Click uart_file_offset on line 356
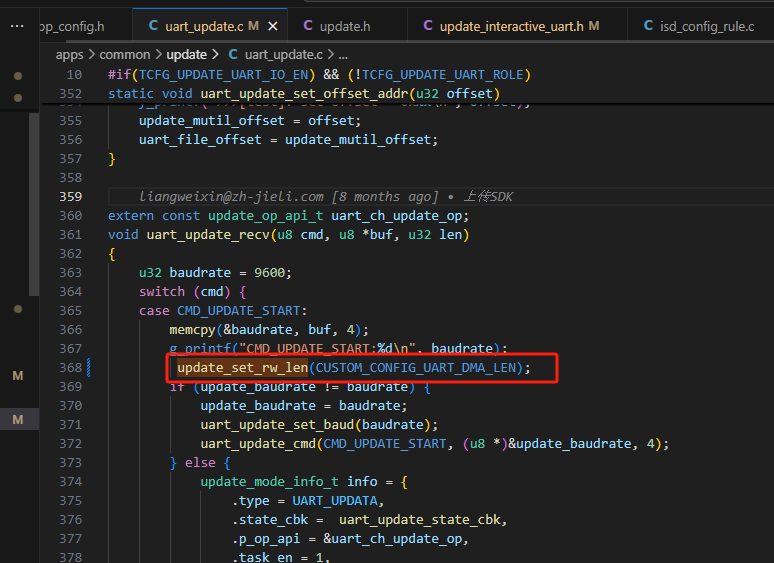The width and height of the screenshot is (774, 563). pos(200,140)
